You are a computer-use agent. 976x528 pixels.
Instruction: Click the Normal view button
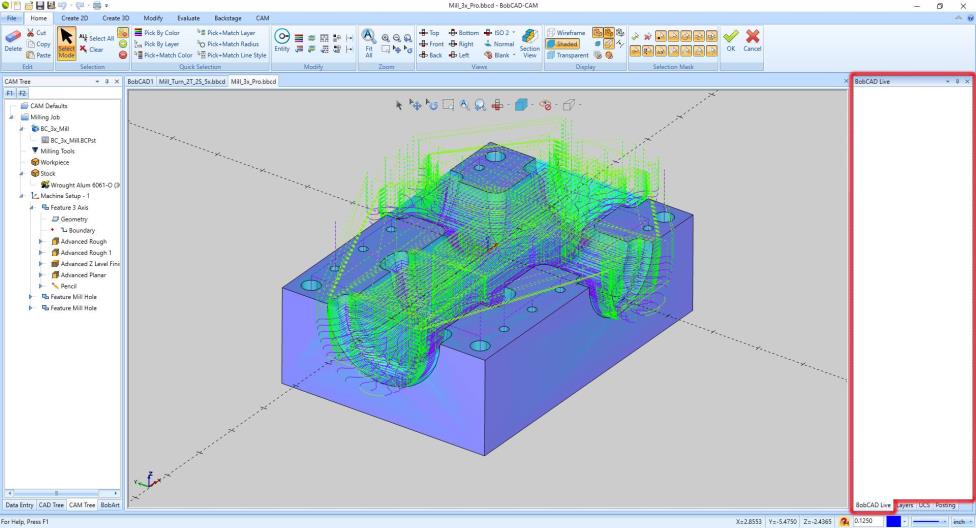coord(499,44)
